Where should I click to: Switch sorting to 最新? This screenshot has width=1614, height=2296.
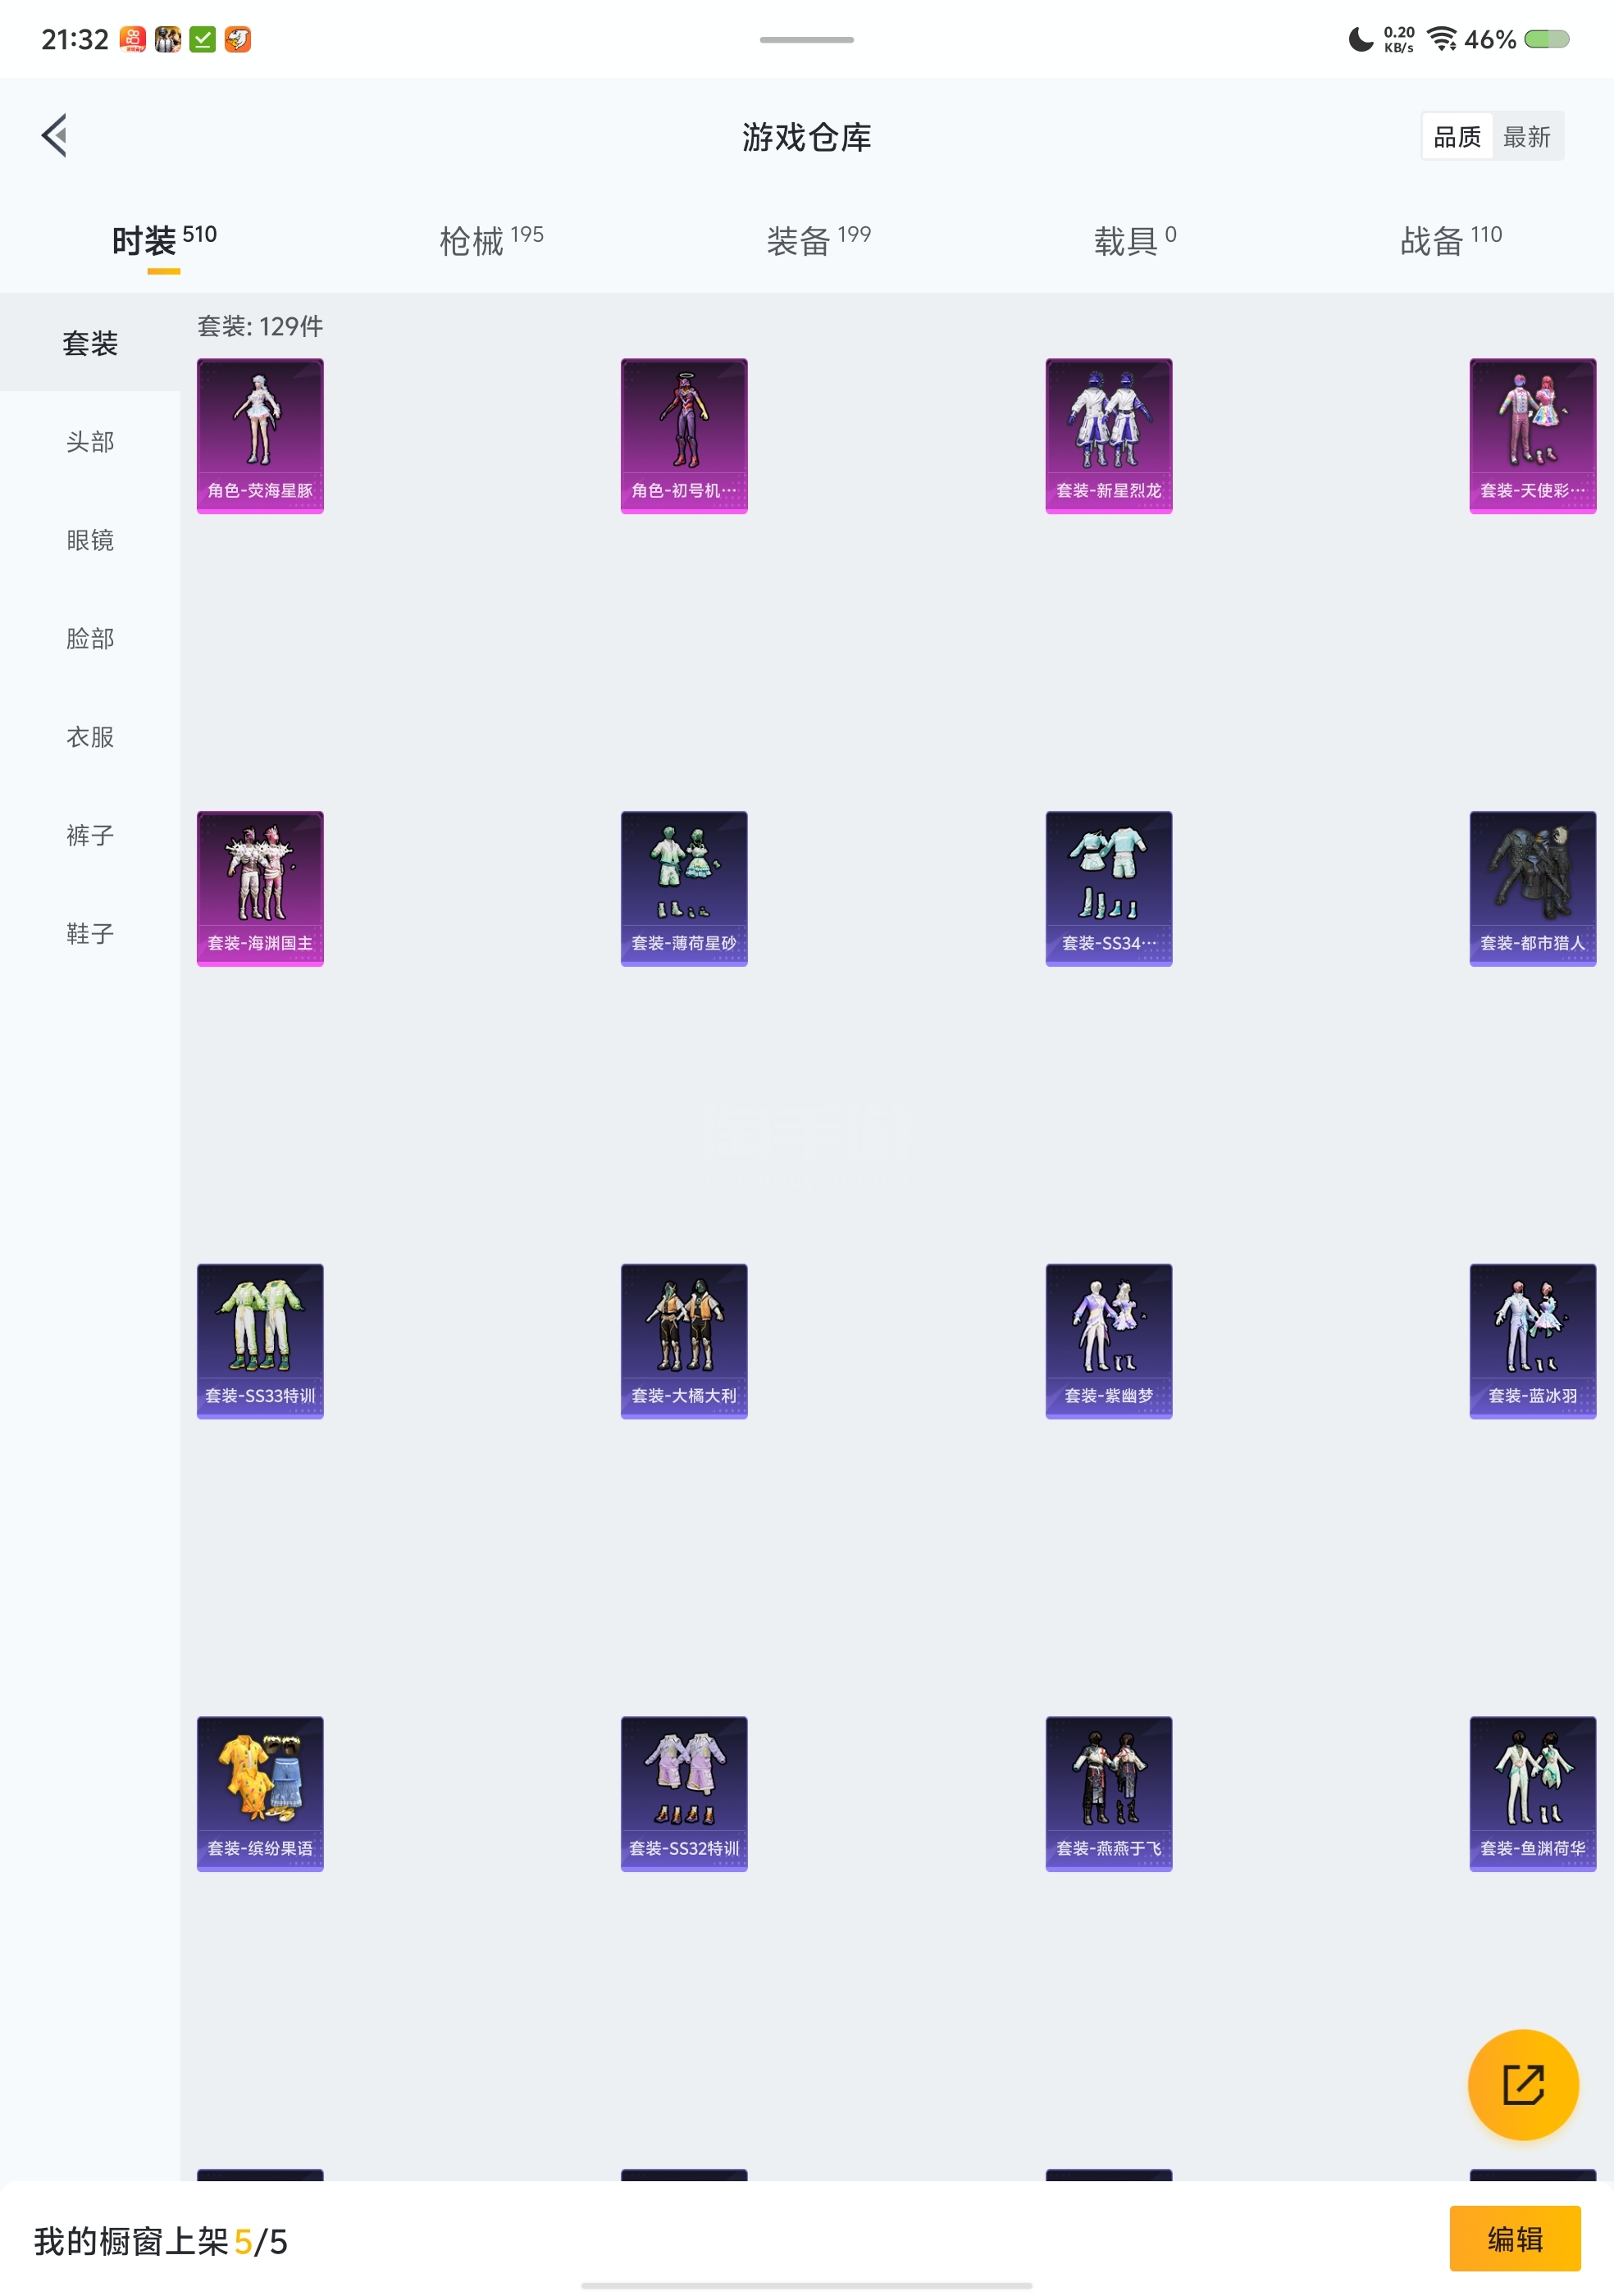point(1526,136)
